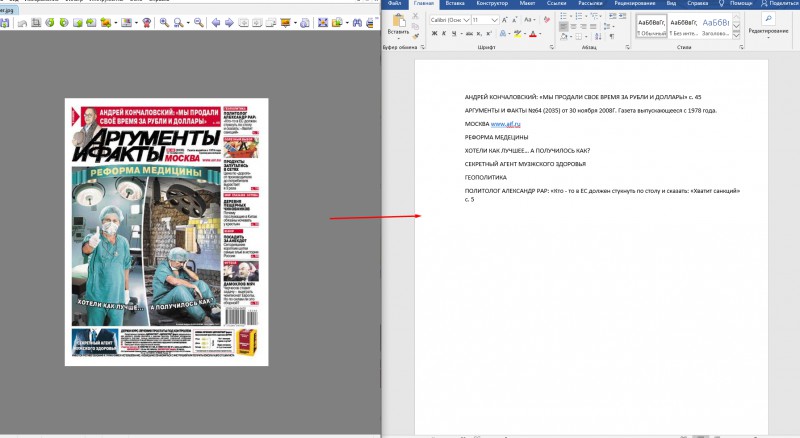Viewport: 800px width, 438px height.
Task: Go to previous image with left arrow
Action: (x=216, y=22)
